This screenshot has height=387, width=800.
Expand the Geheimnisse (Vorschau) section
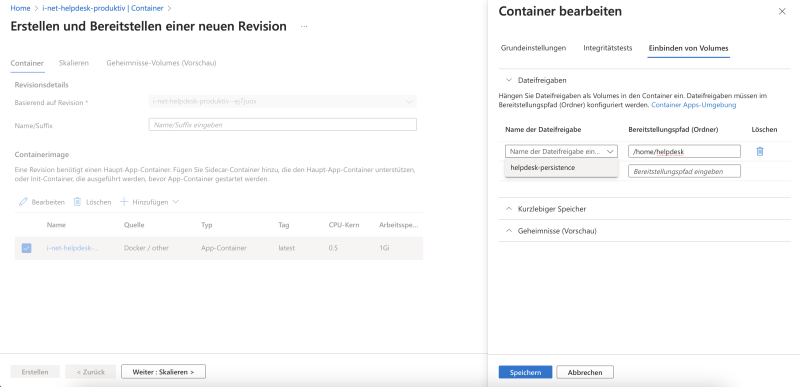[x=509, y=231]
